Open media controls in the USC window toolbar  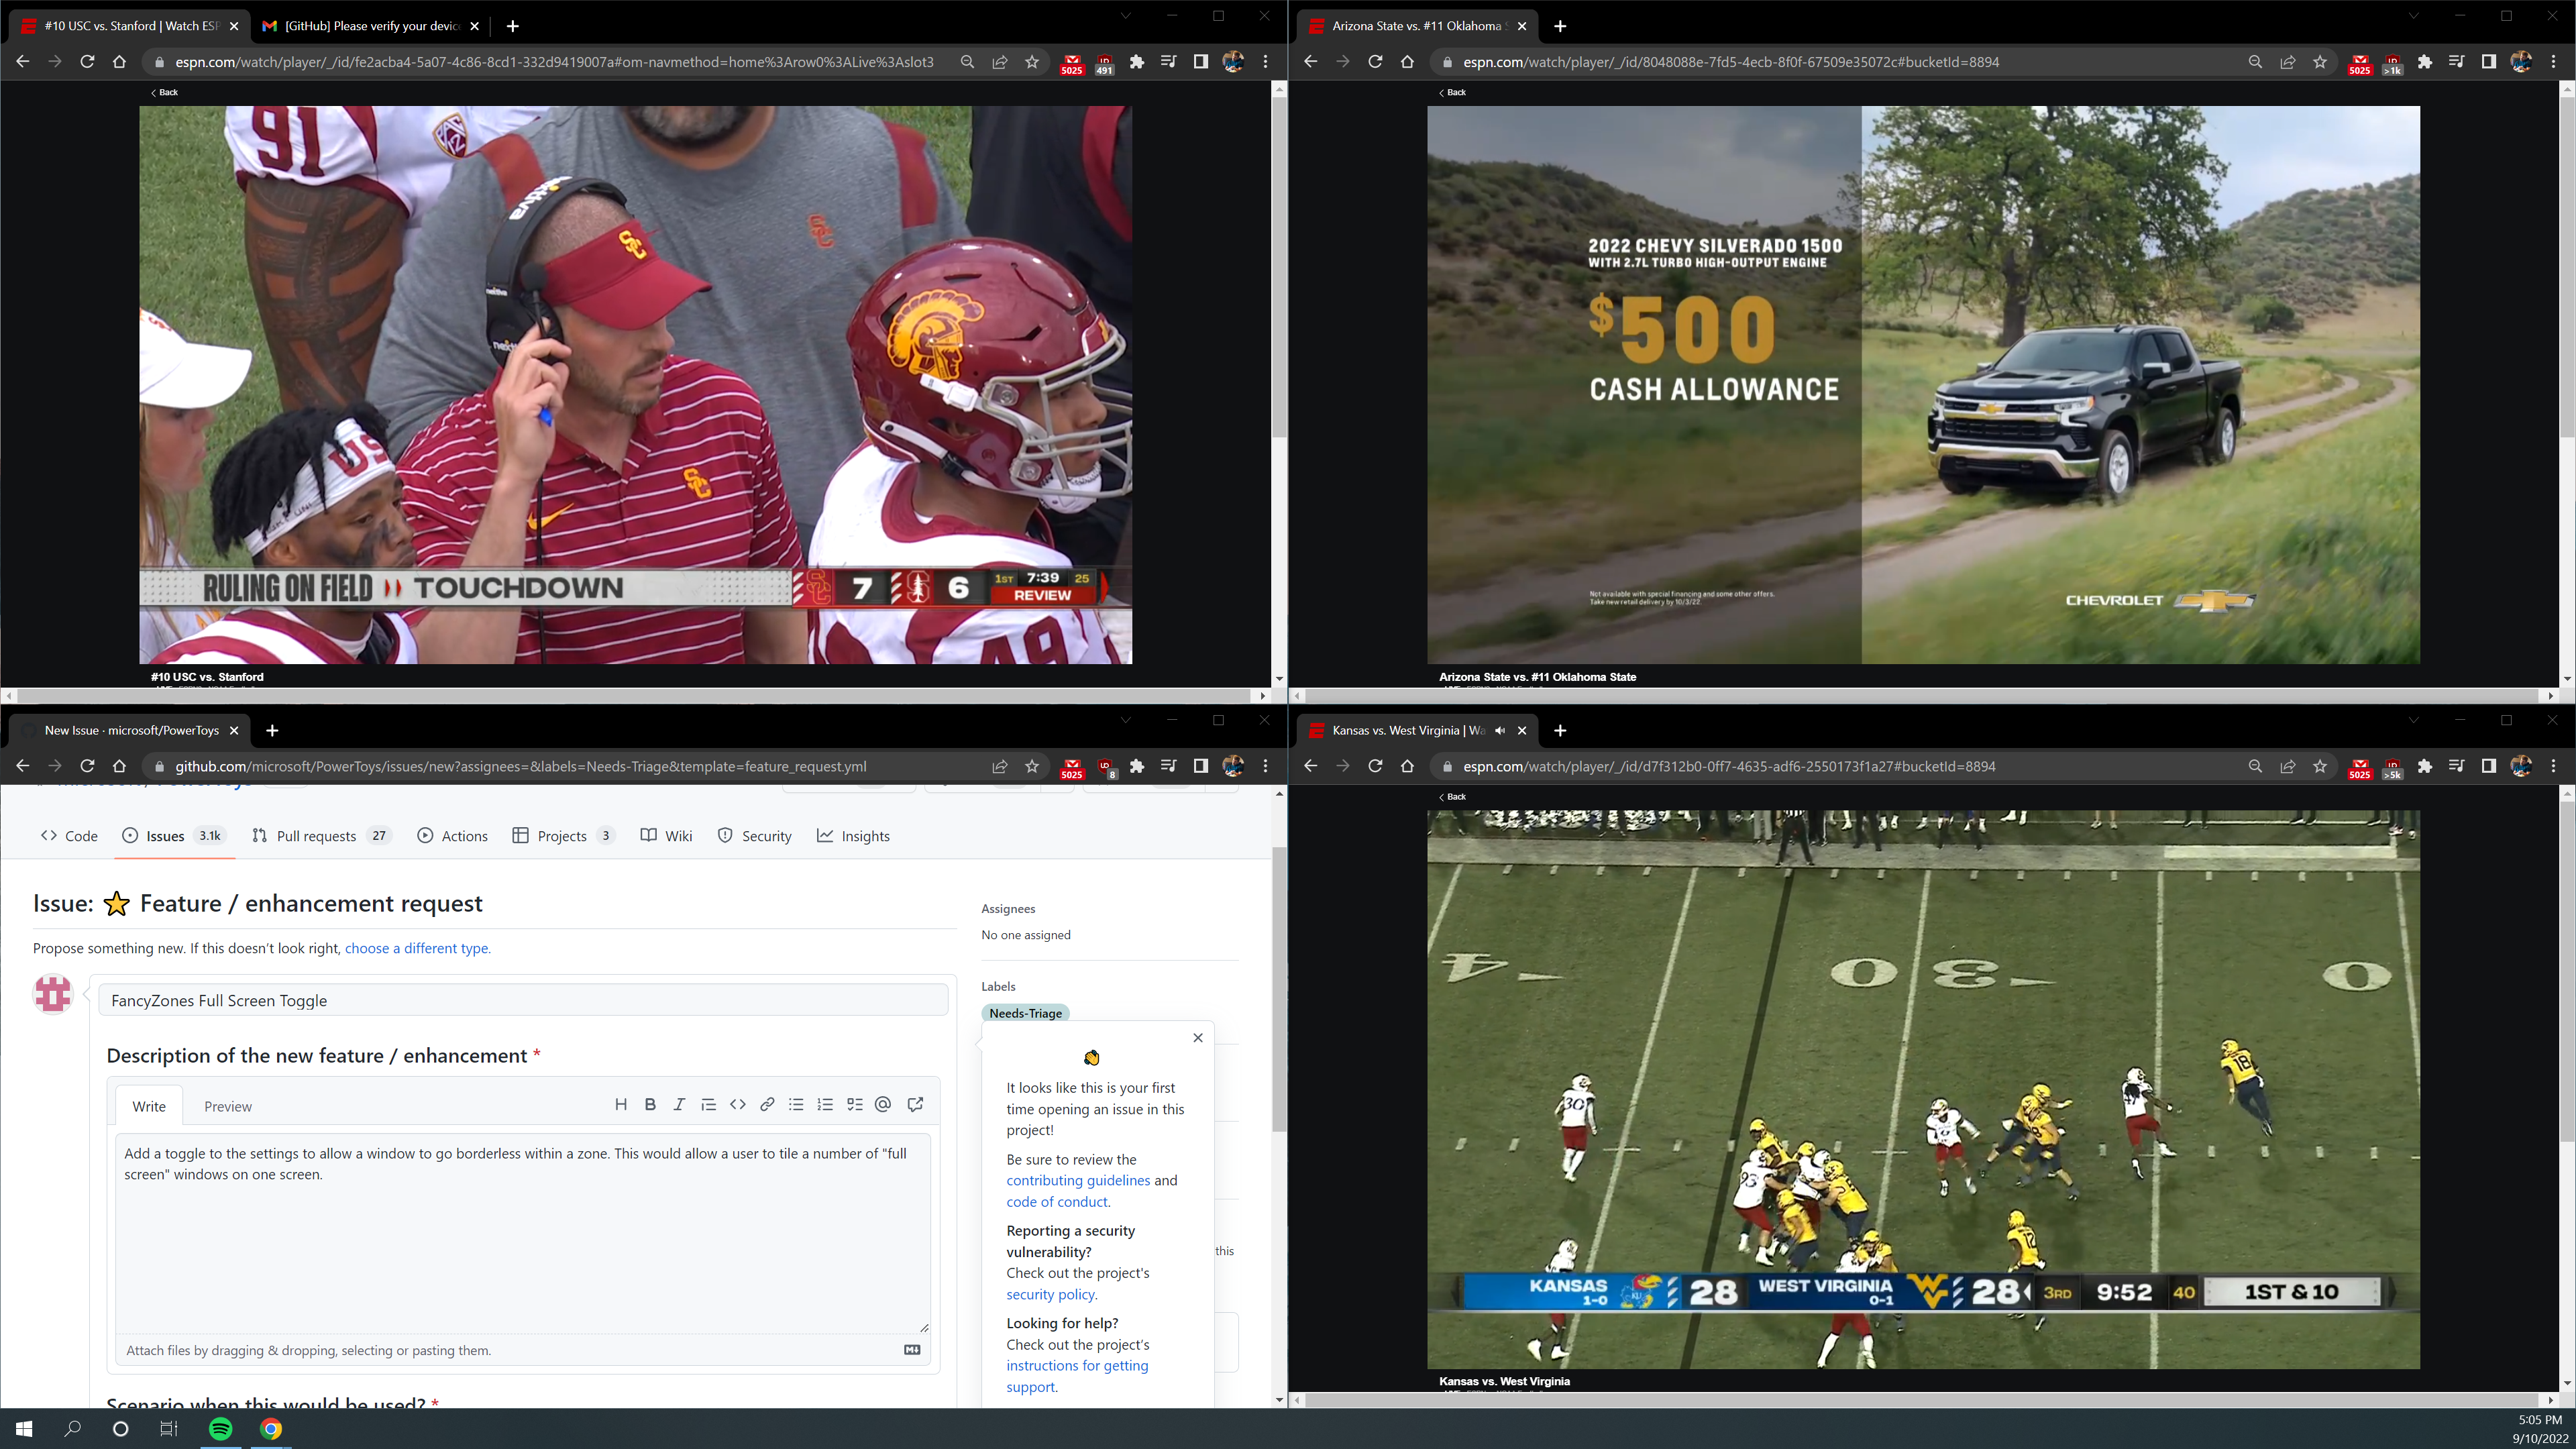(1169, 62)
